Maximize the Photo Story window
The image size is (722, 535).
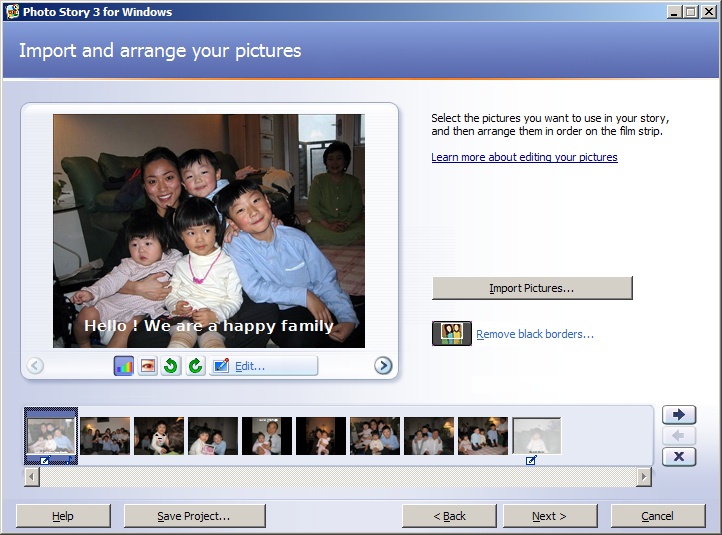tap(691, 12)
